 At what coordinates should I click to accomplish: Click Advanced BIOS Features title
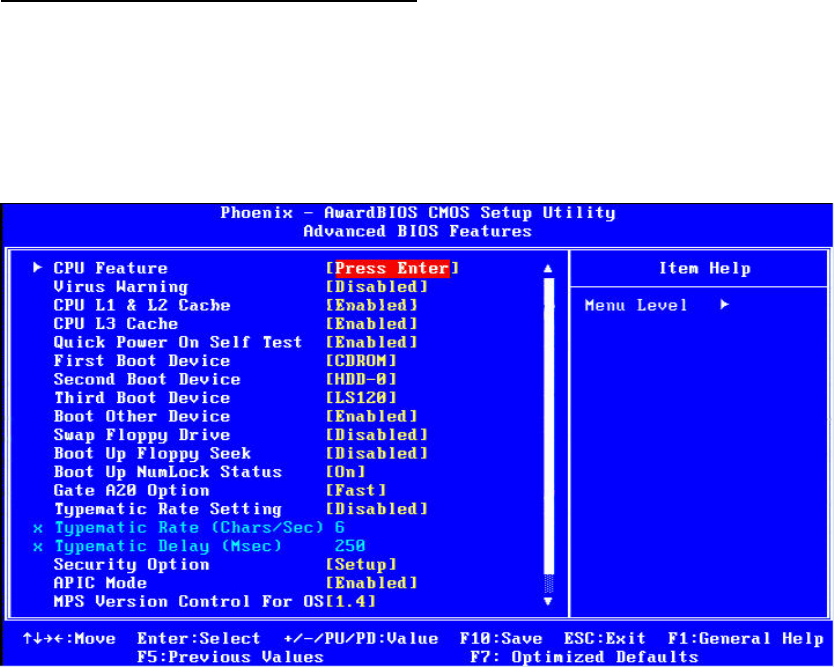tap(418, 231)
